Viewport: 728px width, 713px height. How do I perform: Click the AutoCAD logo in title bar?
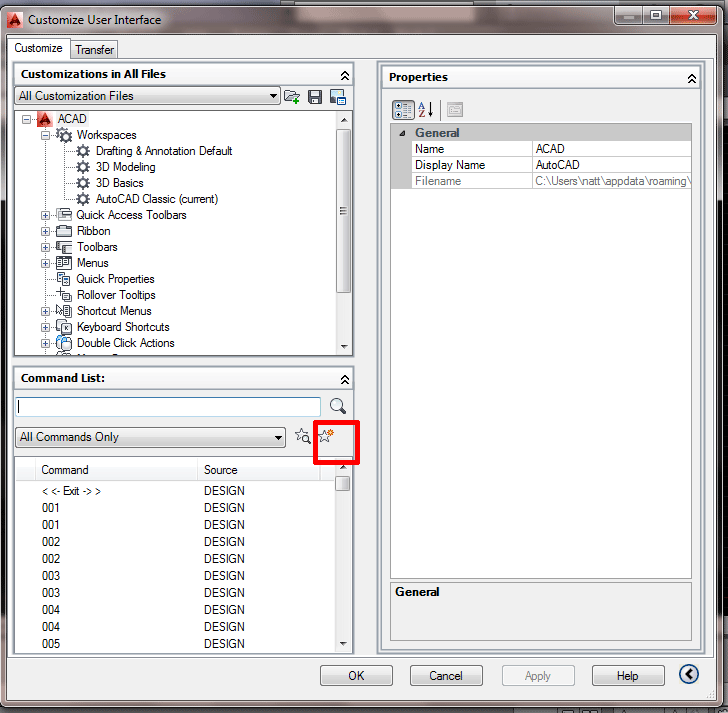[15, 19]
